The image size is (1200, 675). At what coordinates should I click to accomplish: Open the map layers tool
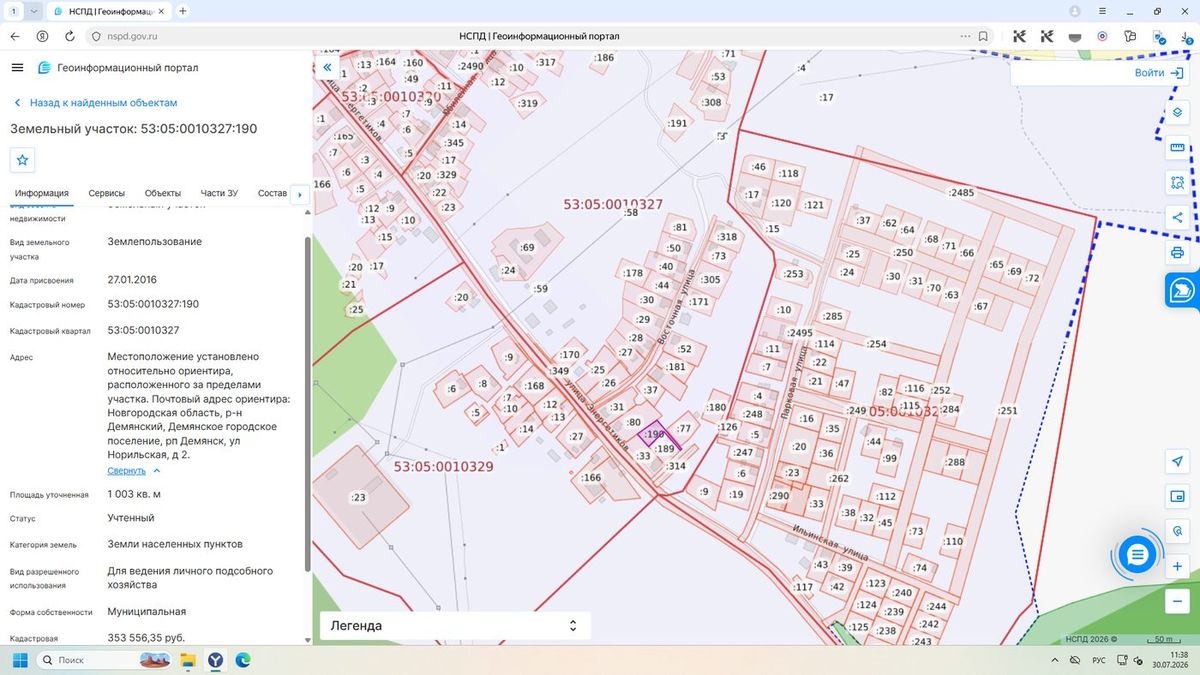click(1177, 112)
